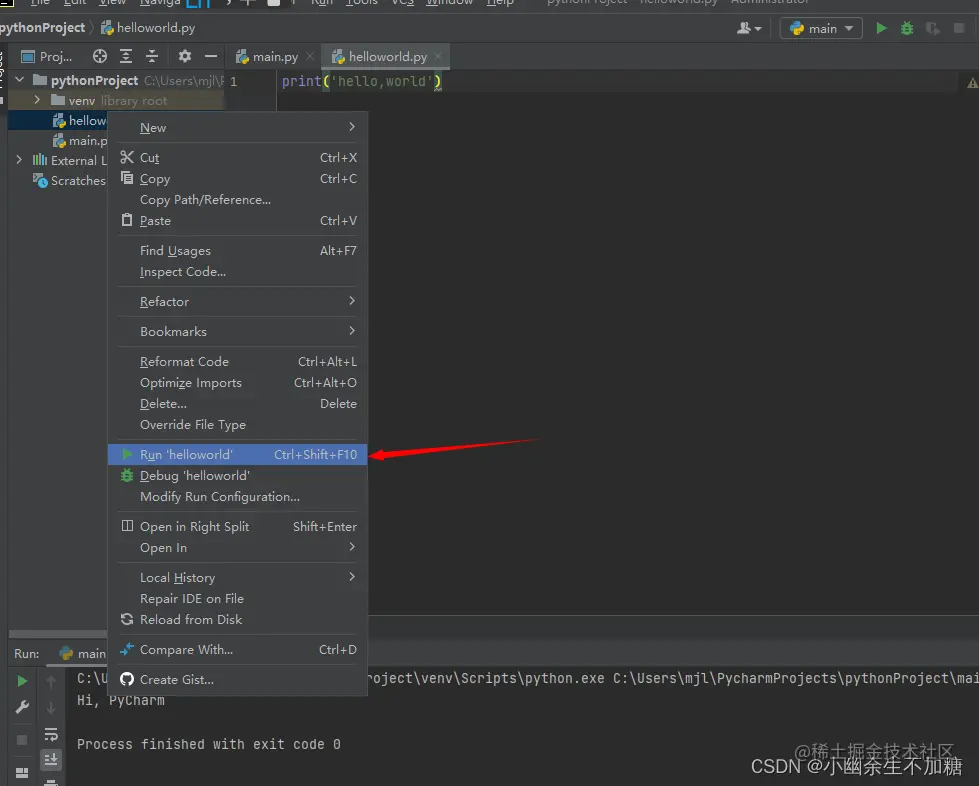Toggle soft-wrap in Run console

51,734
